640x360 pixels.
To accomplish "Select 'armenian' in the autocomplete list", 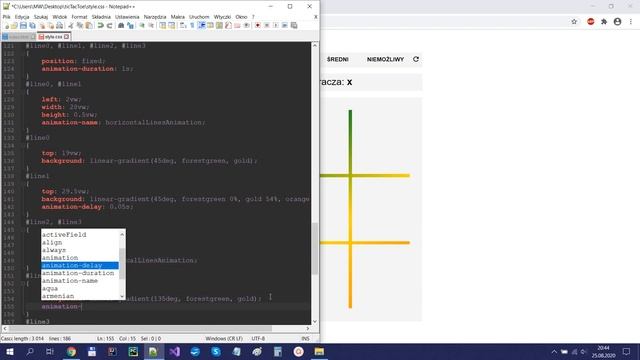I will click(58, 296).
